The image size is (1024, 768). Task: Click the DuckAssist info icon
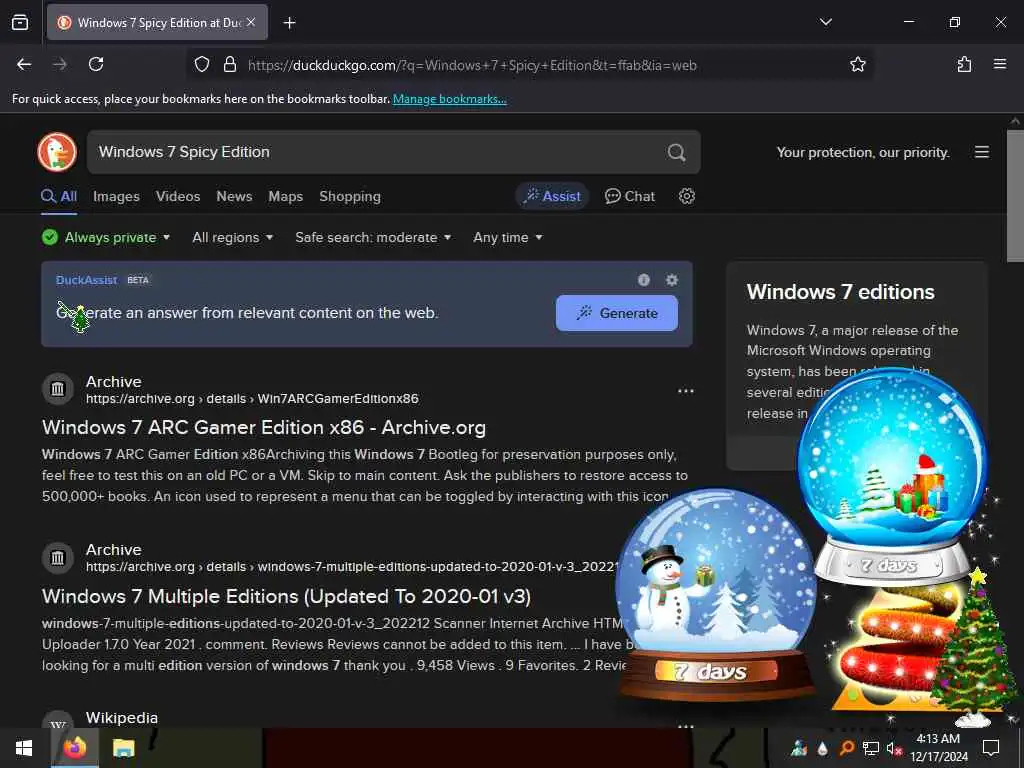coord(644,280)
